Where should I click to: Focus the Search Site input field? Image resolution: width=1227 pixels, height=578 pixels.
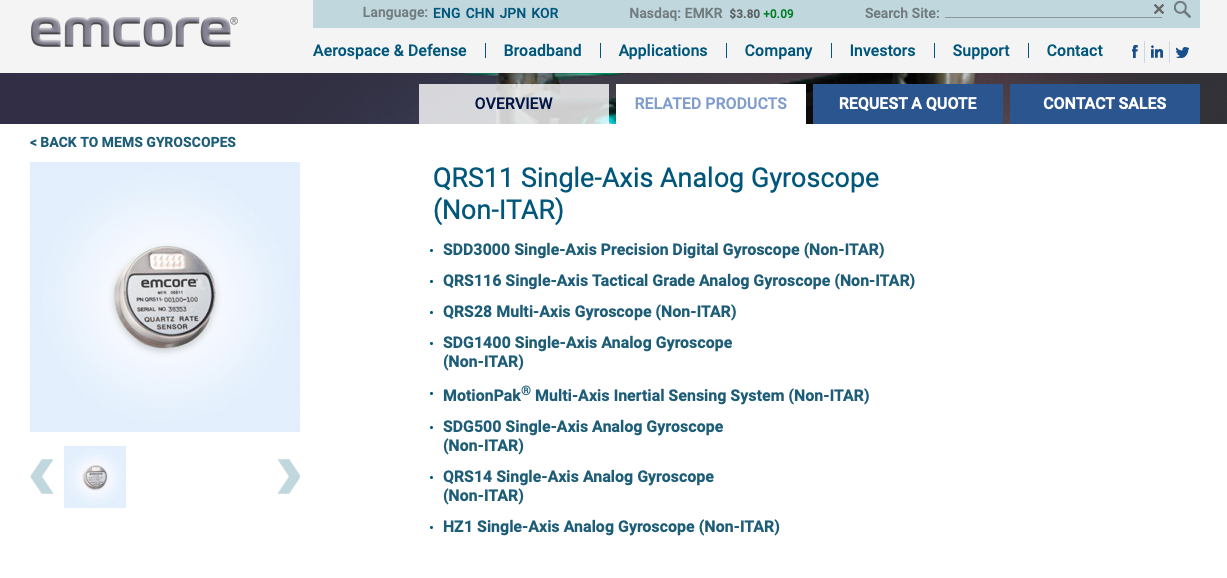(x=1047, y=12)
